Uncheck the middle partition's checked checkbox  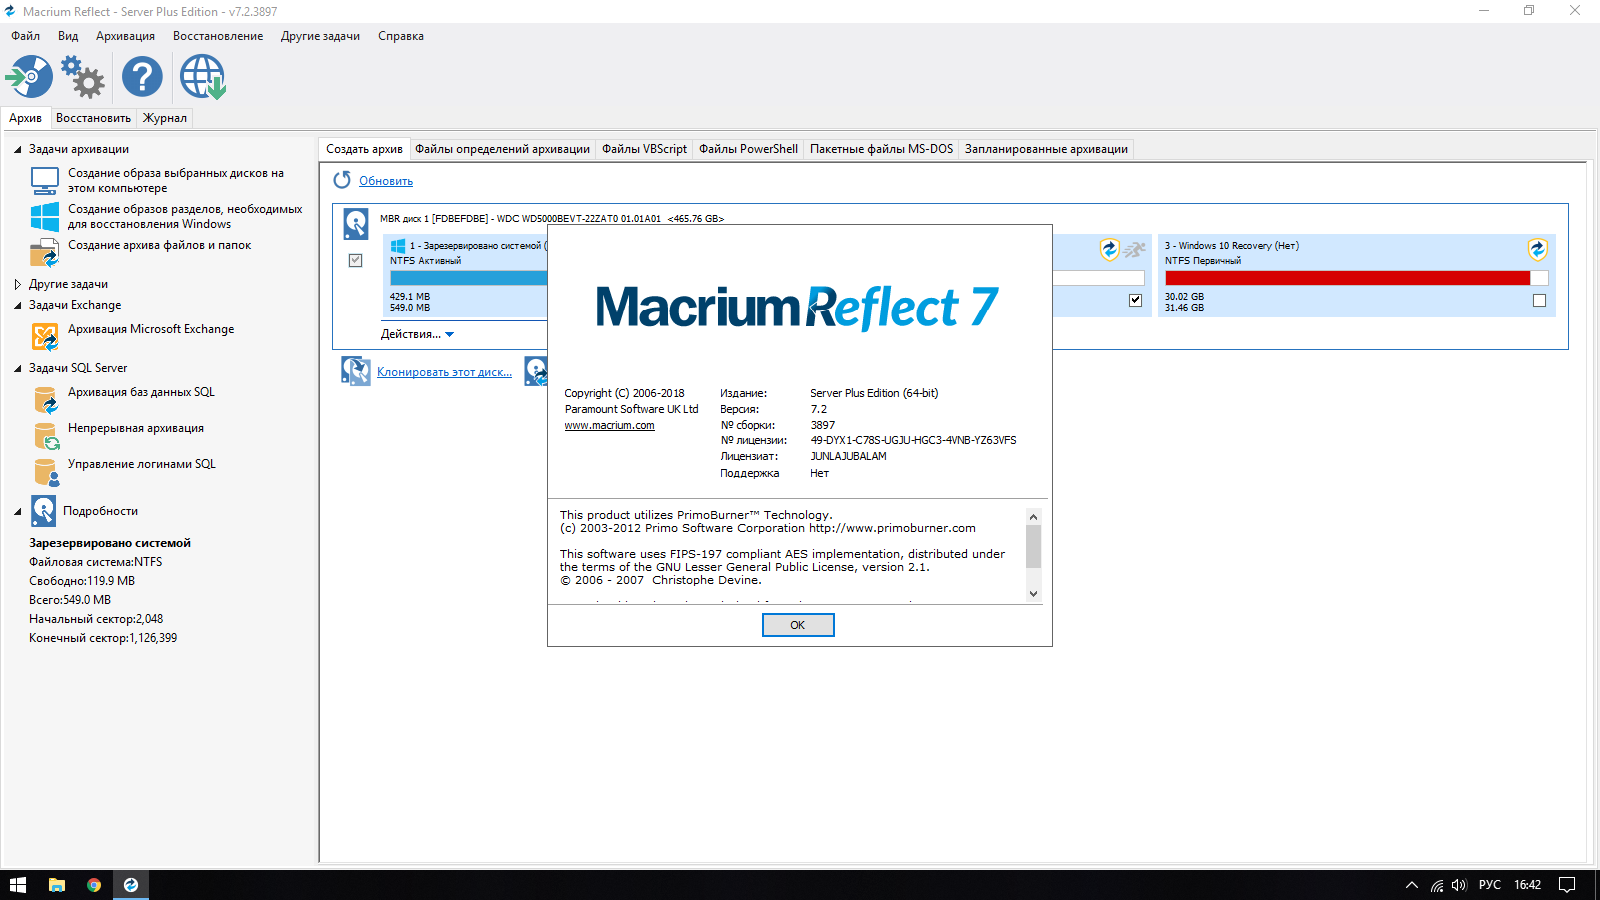1135,300
